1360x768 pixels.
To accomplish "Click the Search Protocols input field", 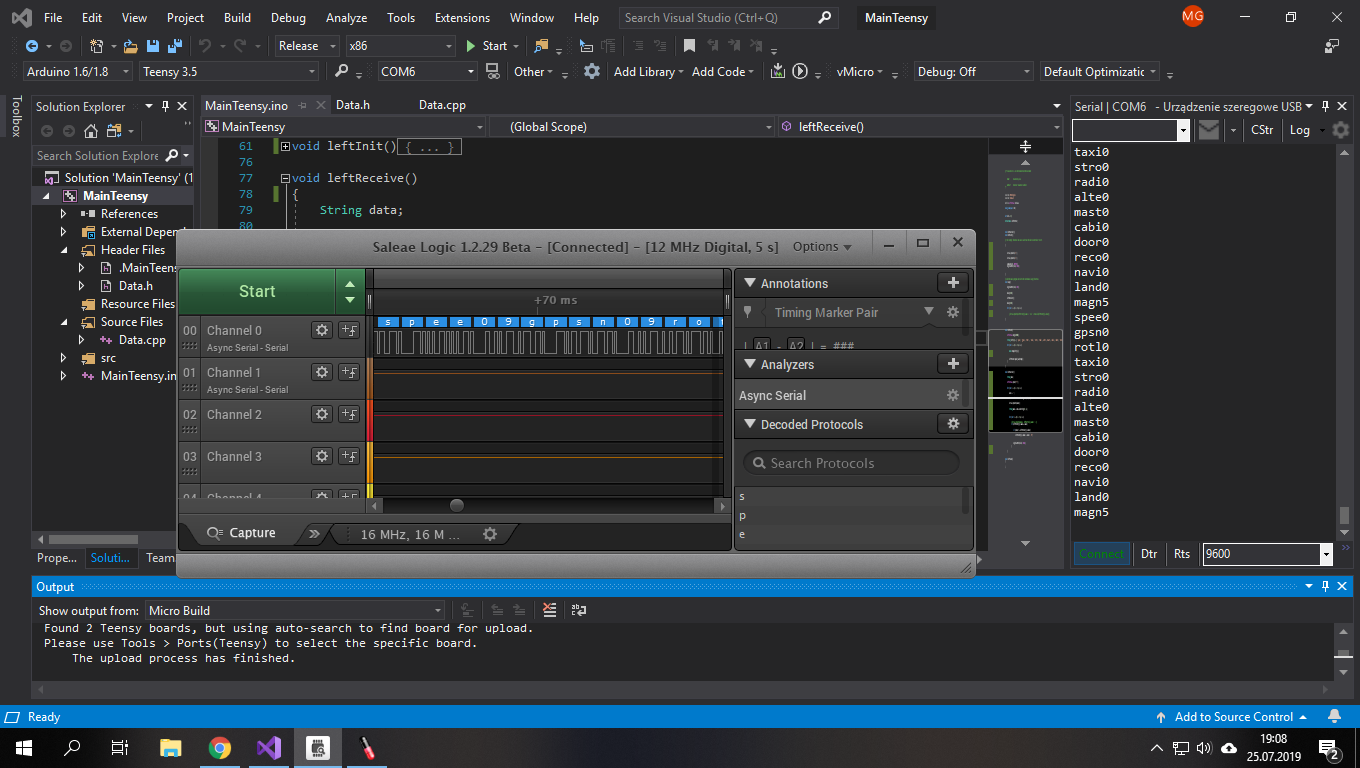I will (x=850, y=463).
